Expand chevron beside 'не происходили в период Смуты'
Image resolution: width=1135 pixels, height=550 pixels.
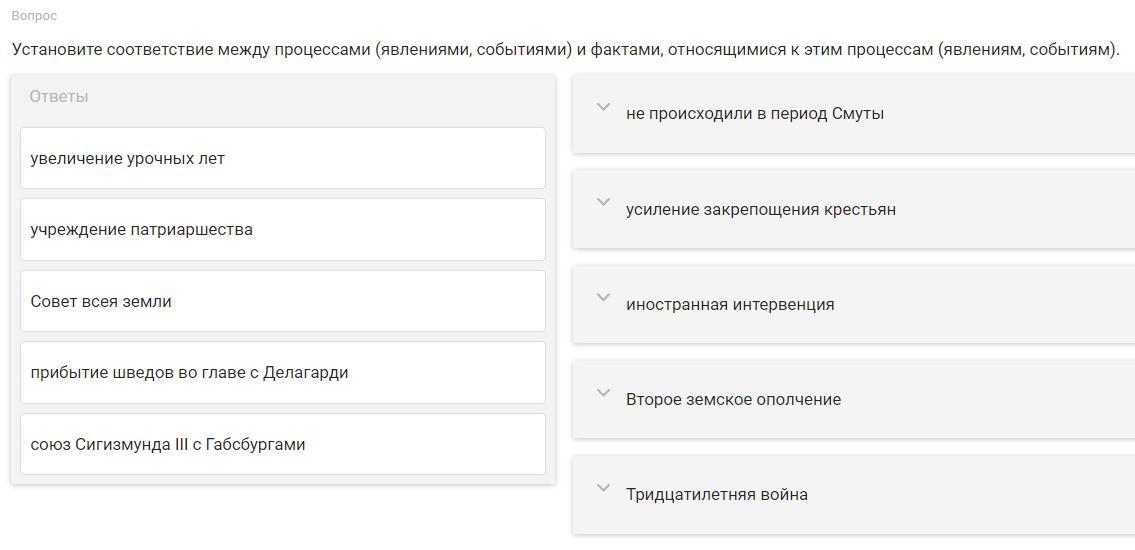coord(603,107)
